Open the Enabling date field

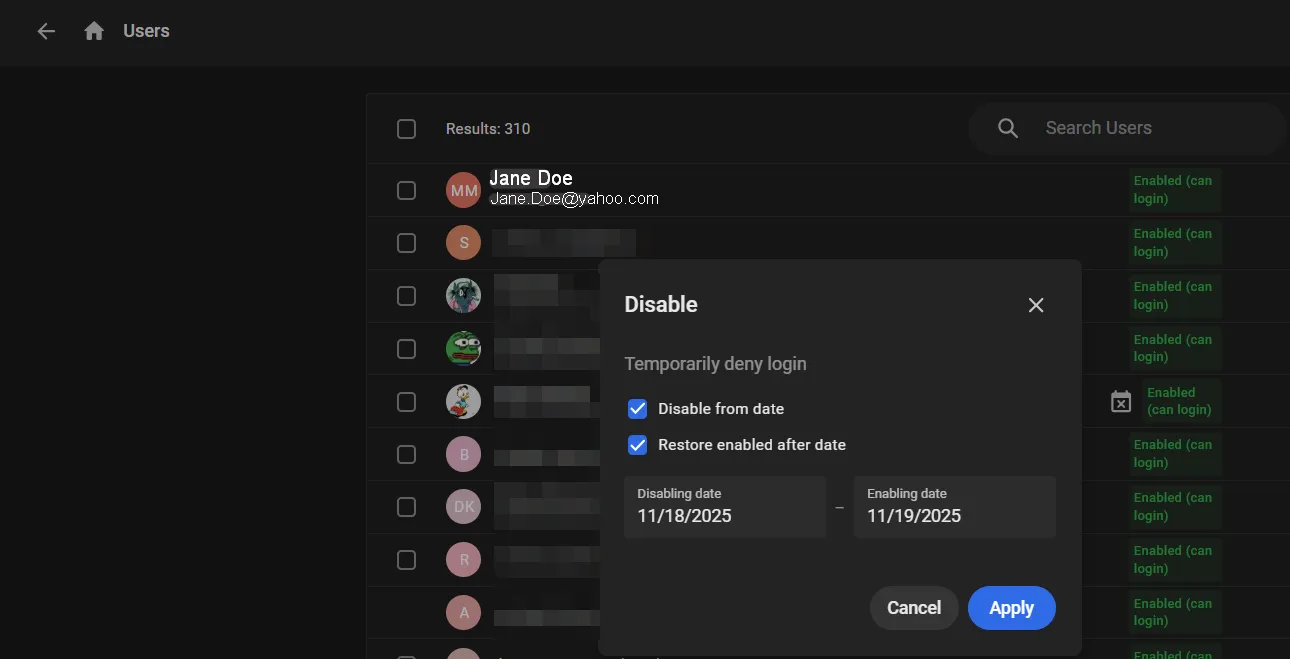[955, 507]
